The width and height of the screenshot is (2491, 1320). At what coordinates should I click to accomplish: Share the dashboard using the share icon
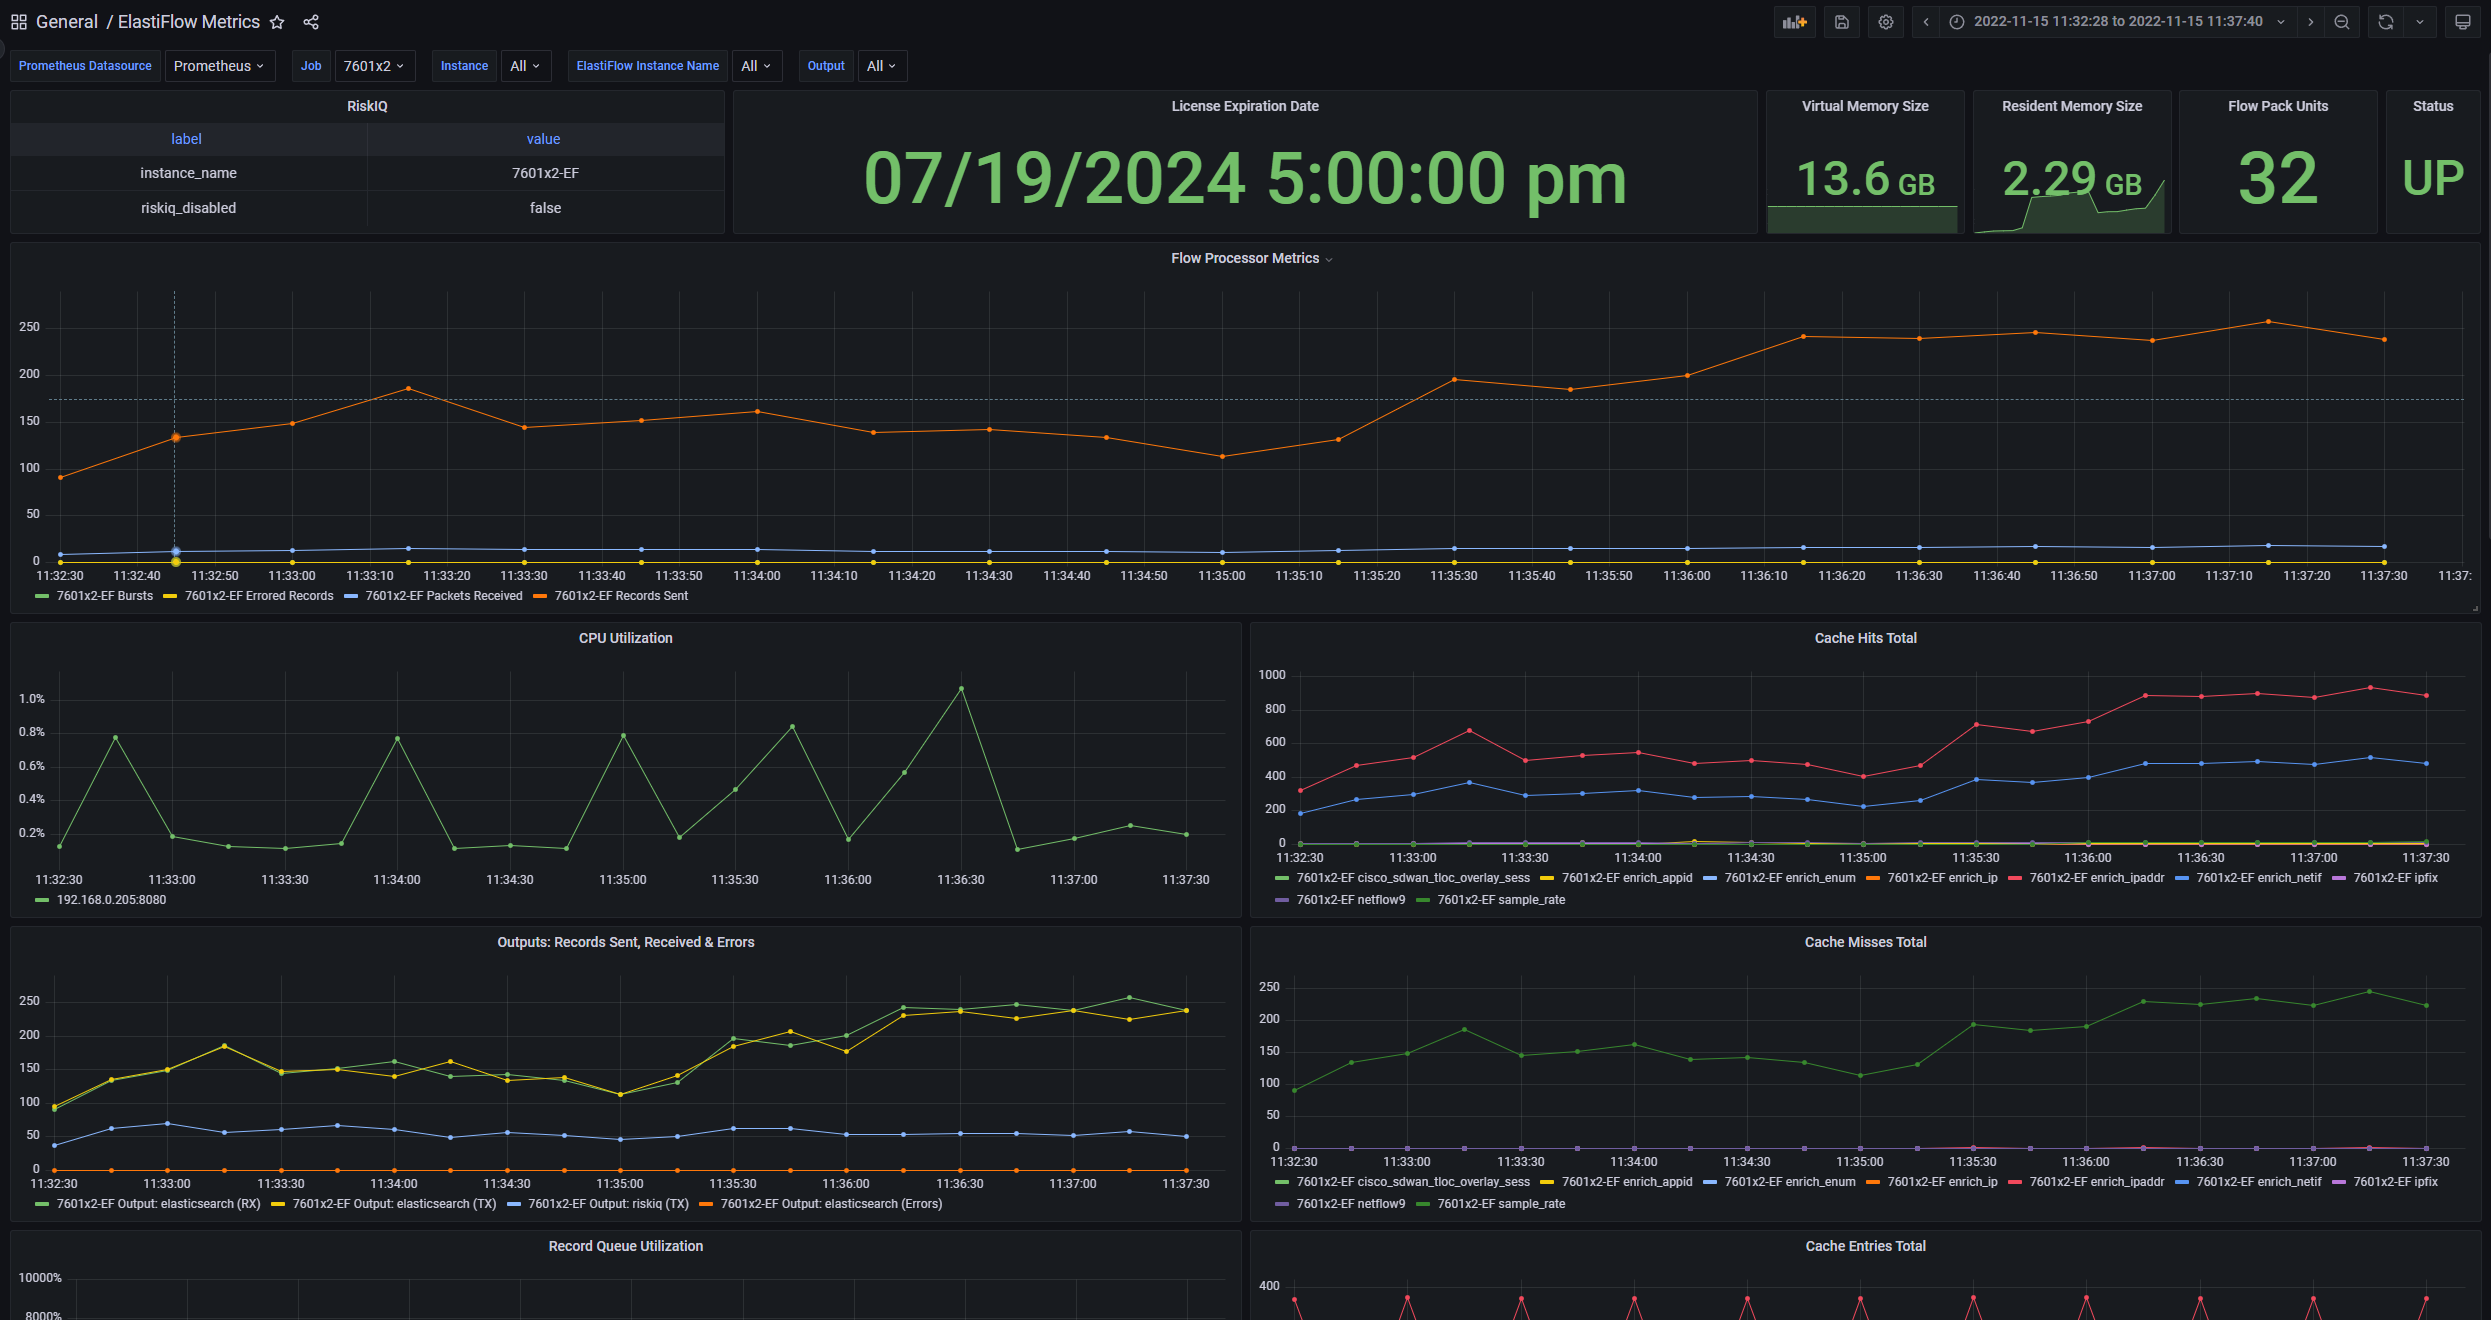(x=311, y=22)
